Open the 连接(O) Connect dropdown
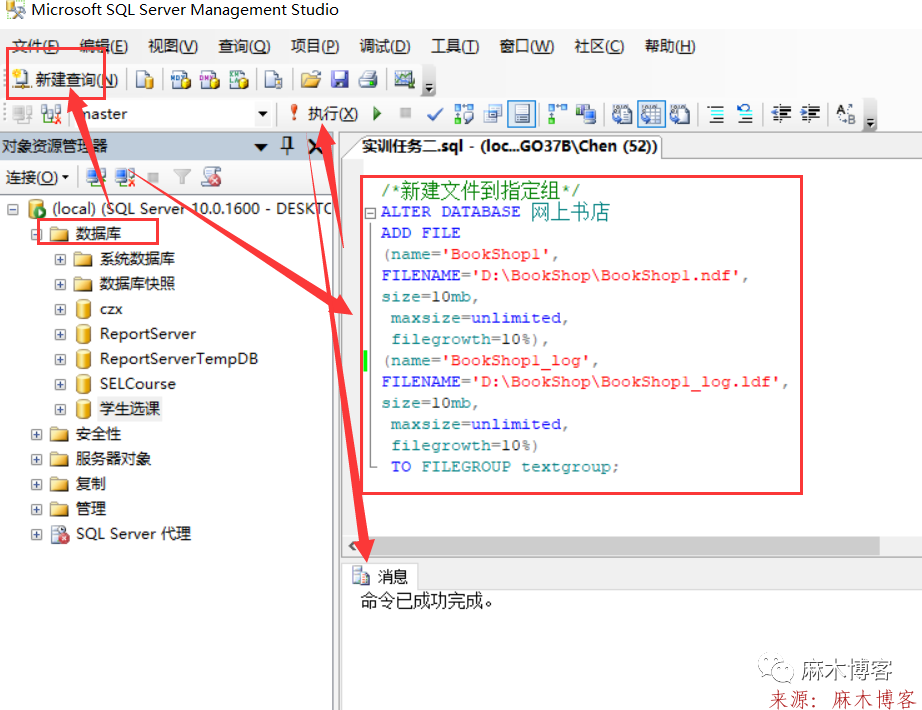Screen dimensions: 922x710 tap(37, 177)
